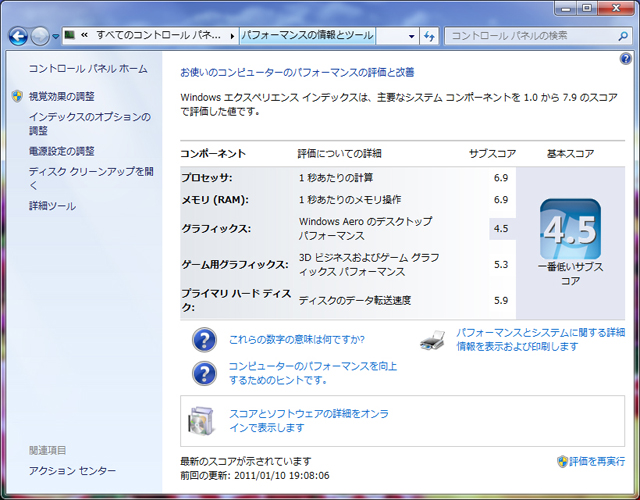Click the サブスコア column header
640x500 pixels.
pyautogui.click(x=492, y=154)
